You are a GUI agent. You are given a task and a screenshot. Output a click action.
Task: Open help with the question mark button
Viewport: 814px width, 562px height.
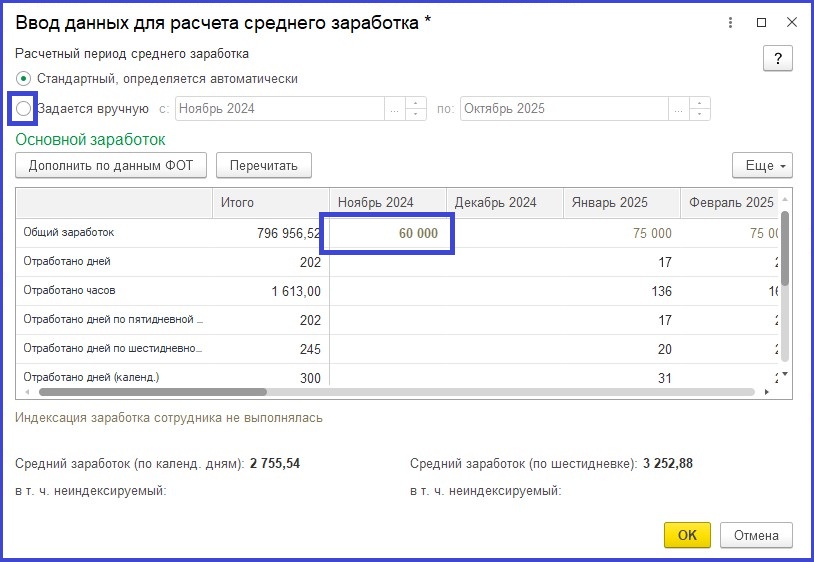[777, 58]
